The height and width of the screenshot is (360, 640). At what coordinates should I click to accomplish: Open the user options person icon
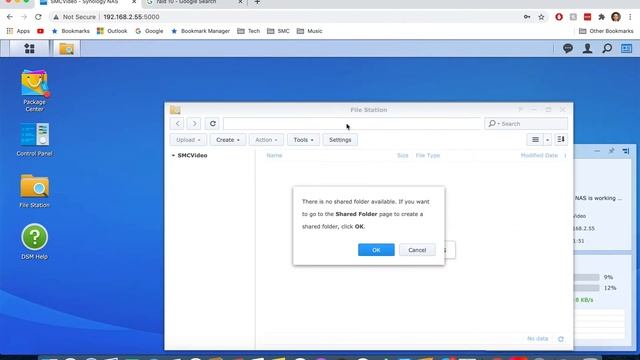click(x=587, y=49)
